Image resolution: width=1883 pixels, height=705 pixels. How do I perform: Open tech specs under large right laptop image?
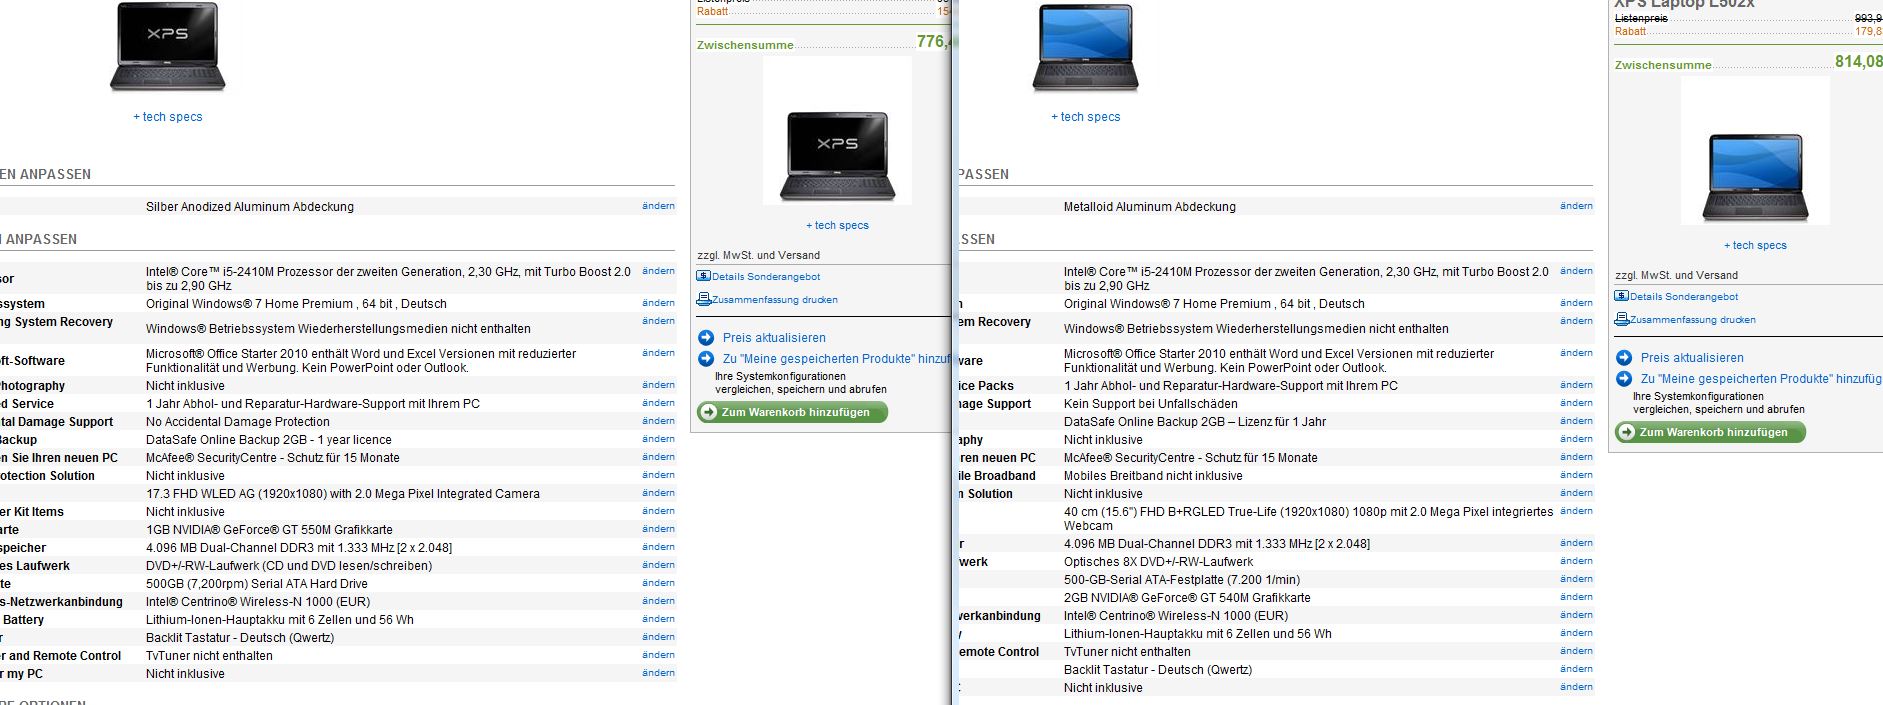point(1086,117)
